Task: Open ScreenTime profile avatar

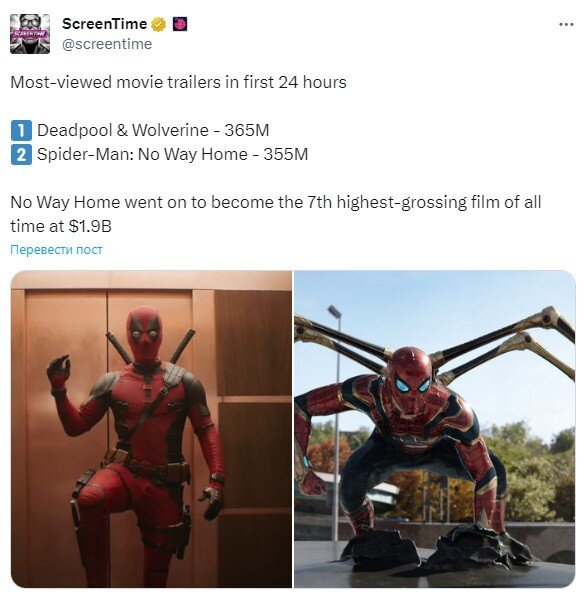Action: click(30, 34)
